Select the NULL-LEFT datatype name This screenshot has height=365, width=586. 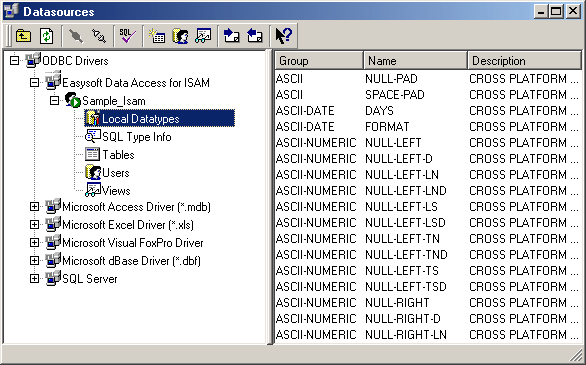(393, 143)
